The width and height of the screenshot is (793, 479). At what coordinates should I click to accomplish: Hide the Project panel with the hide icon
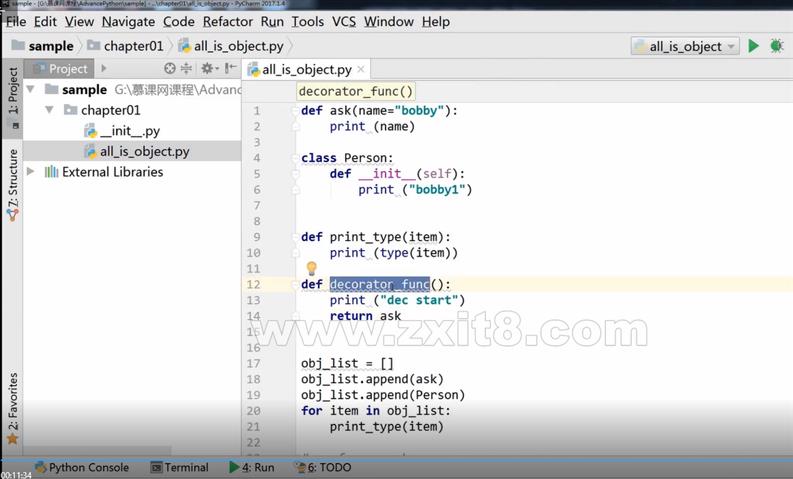tap(231, 68)
